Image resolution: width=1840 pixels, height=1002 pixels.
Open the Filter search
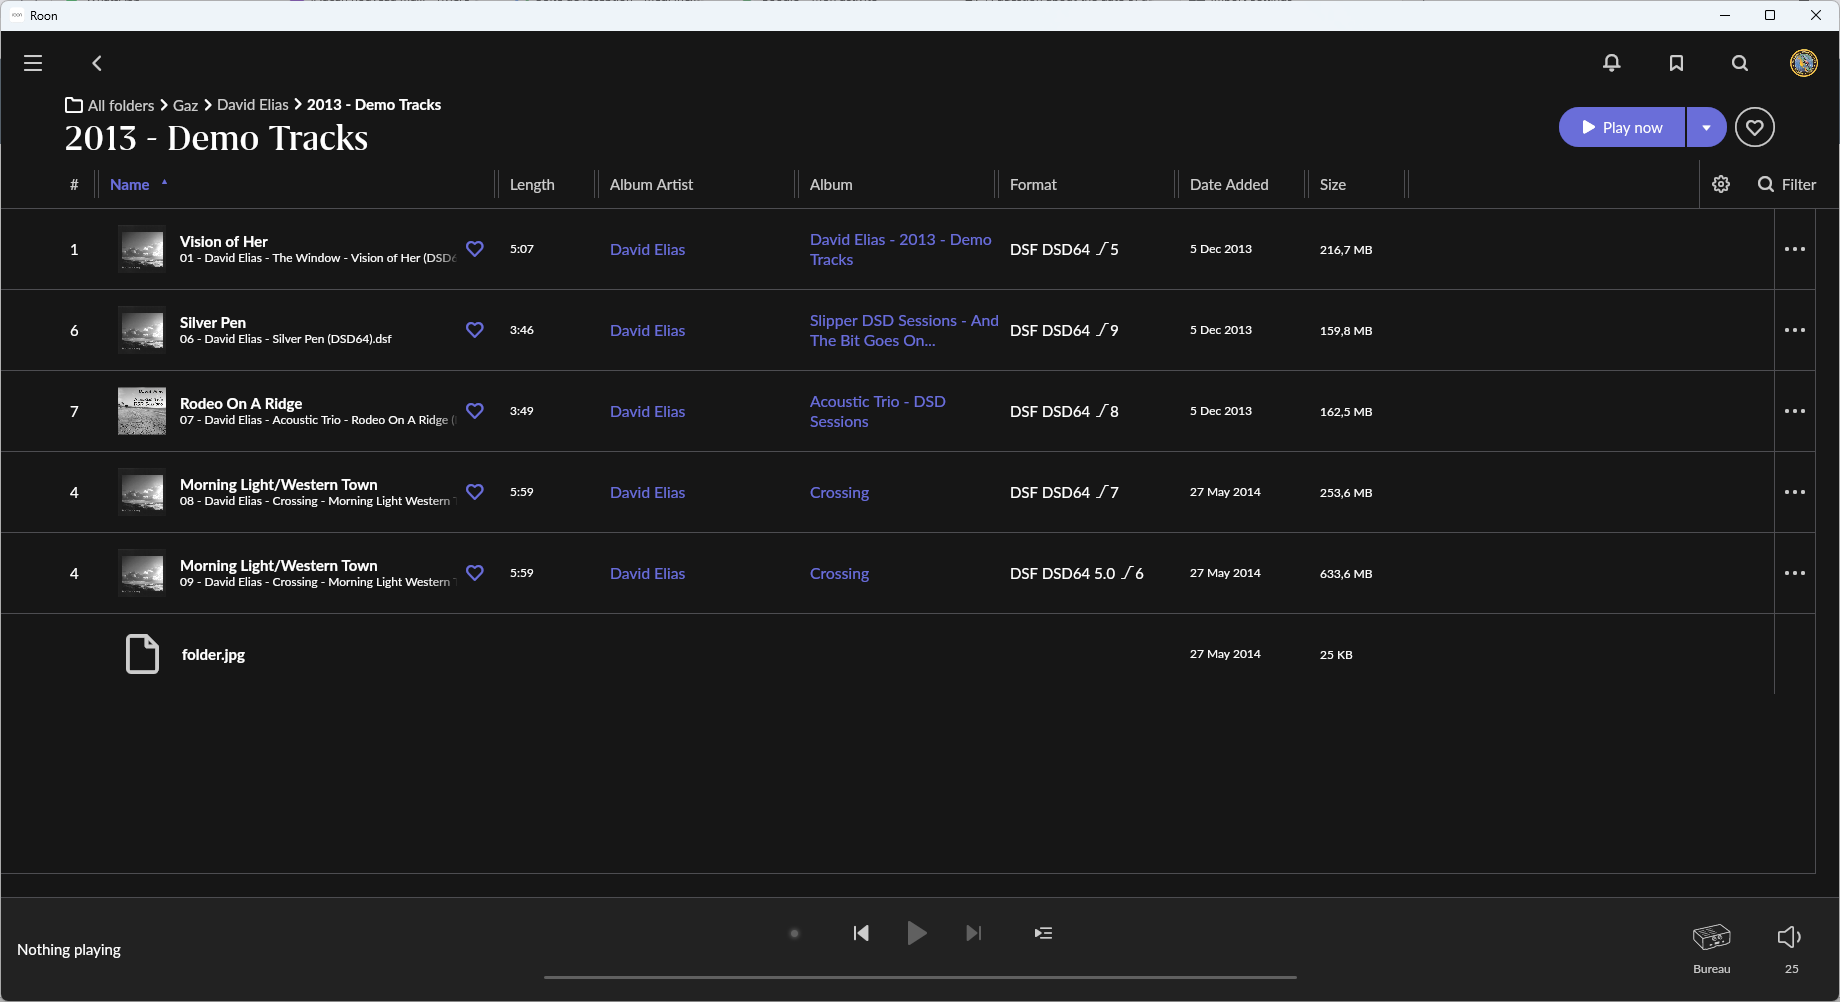tap(1787, 184)
